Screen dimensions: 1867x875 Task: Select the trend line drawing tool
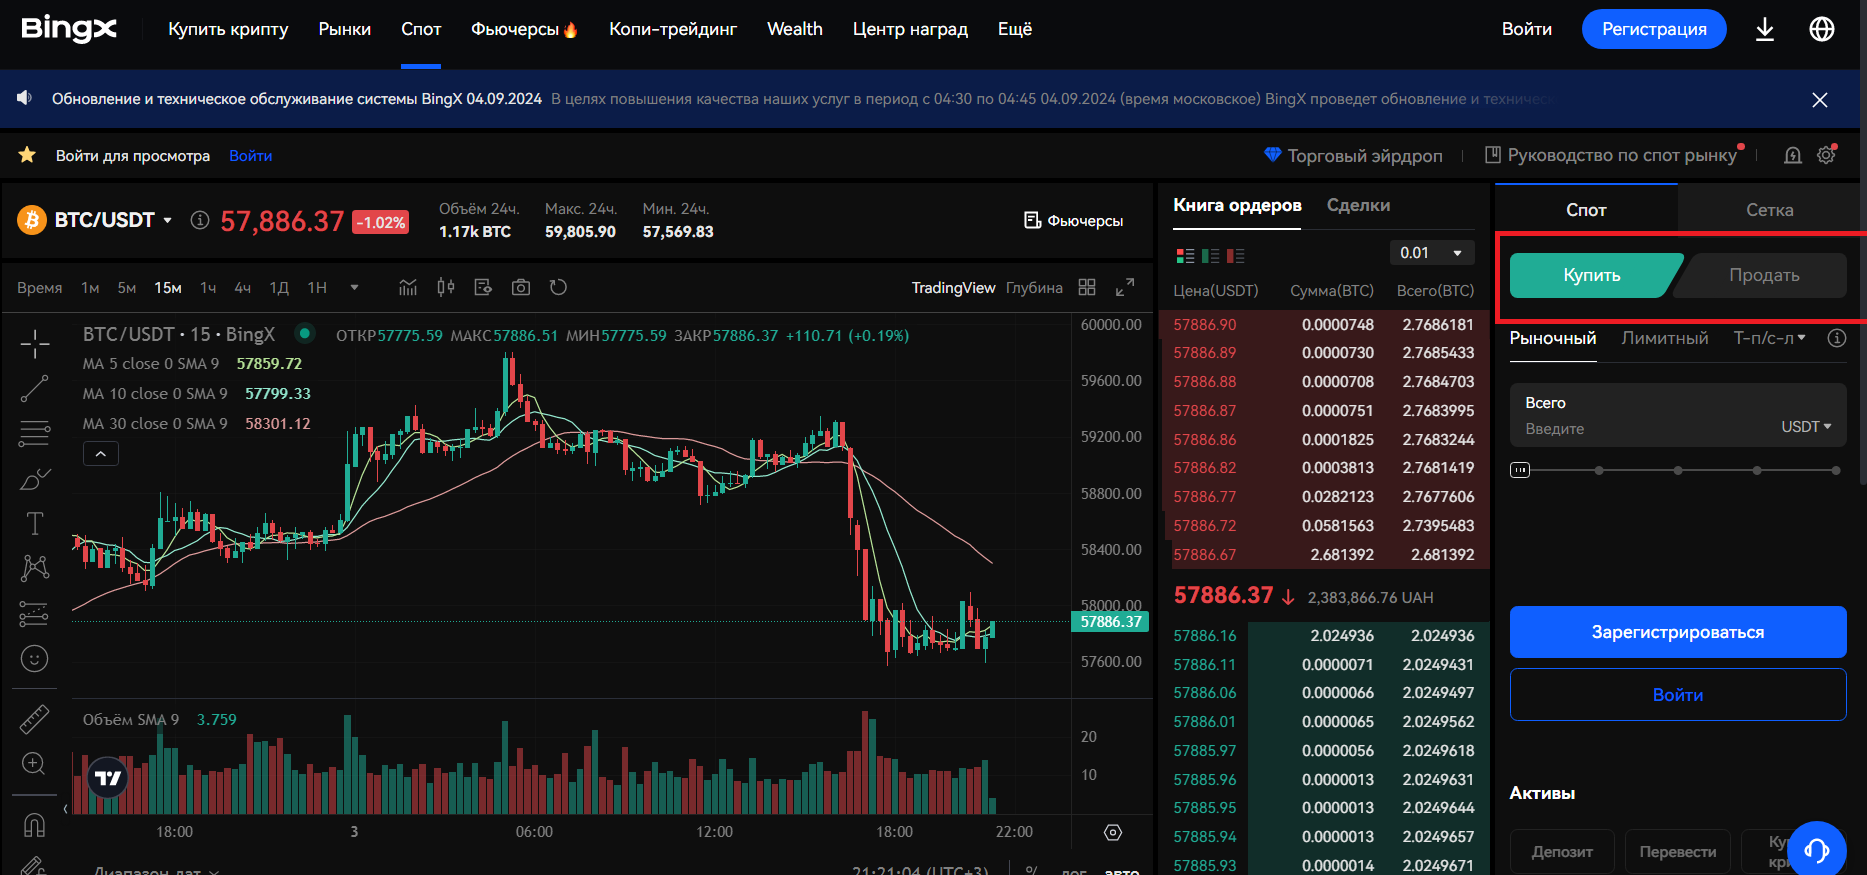pyautogui.click(x=34, y=389)
